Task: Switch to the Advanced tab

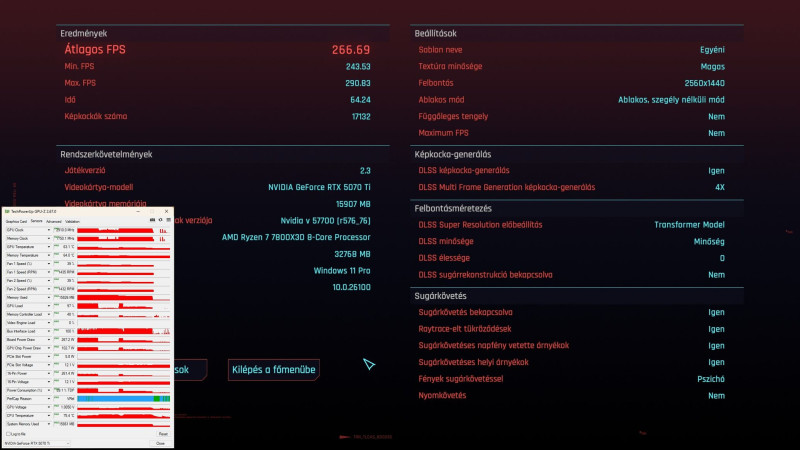Action: (x=54, y=221)
